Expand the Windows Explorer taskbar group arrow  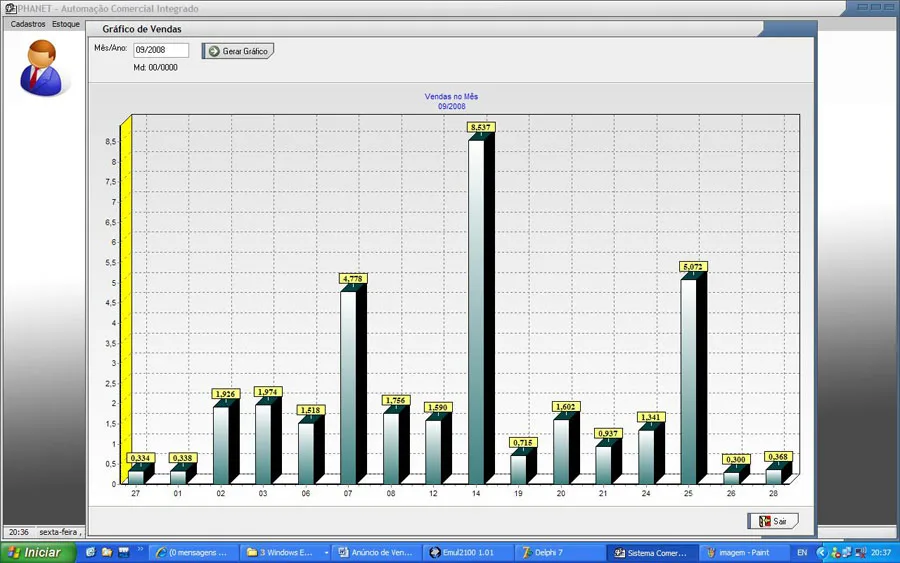coord(326,553)
